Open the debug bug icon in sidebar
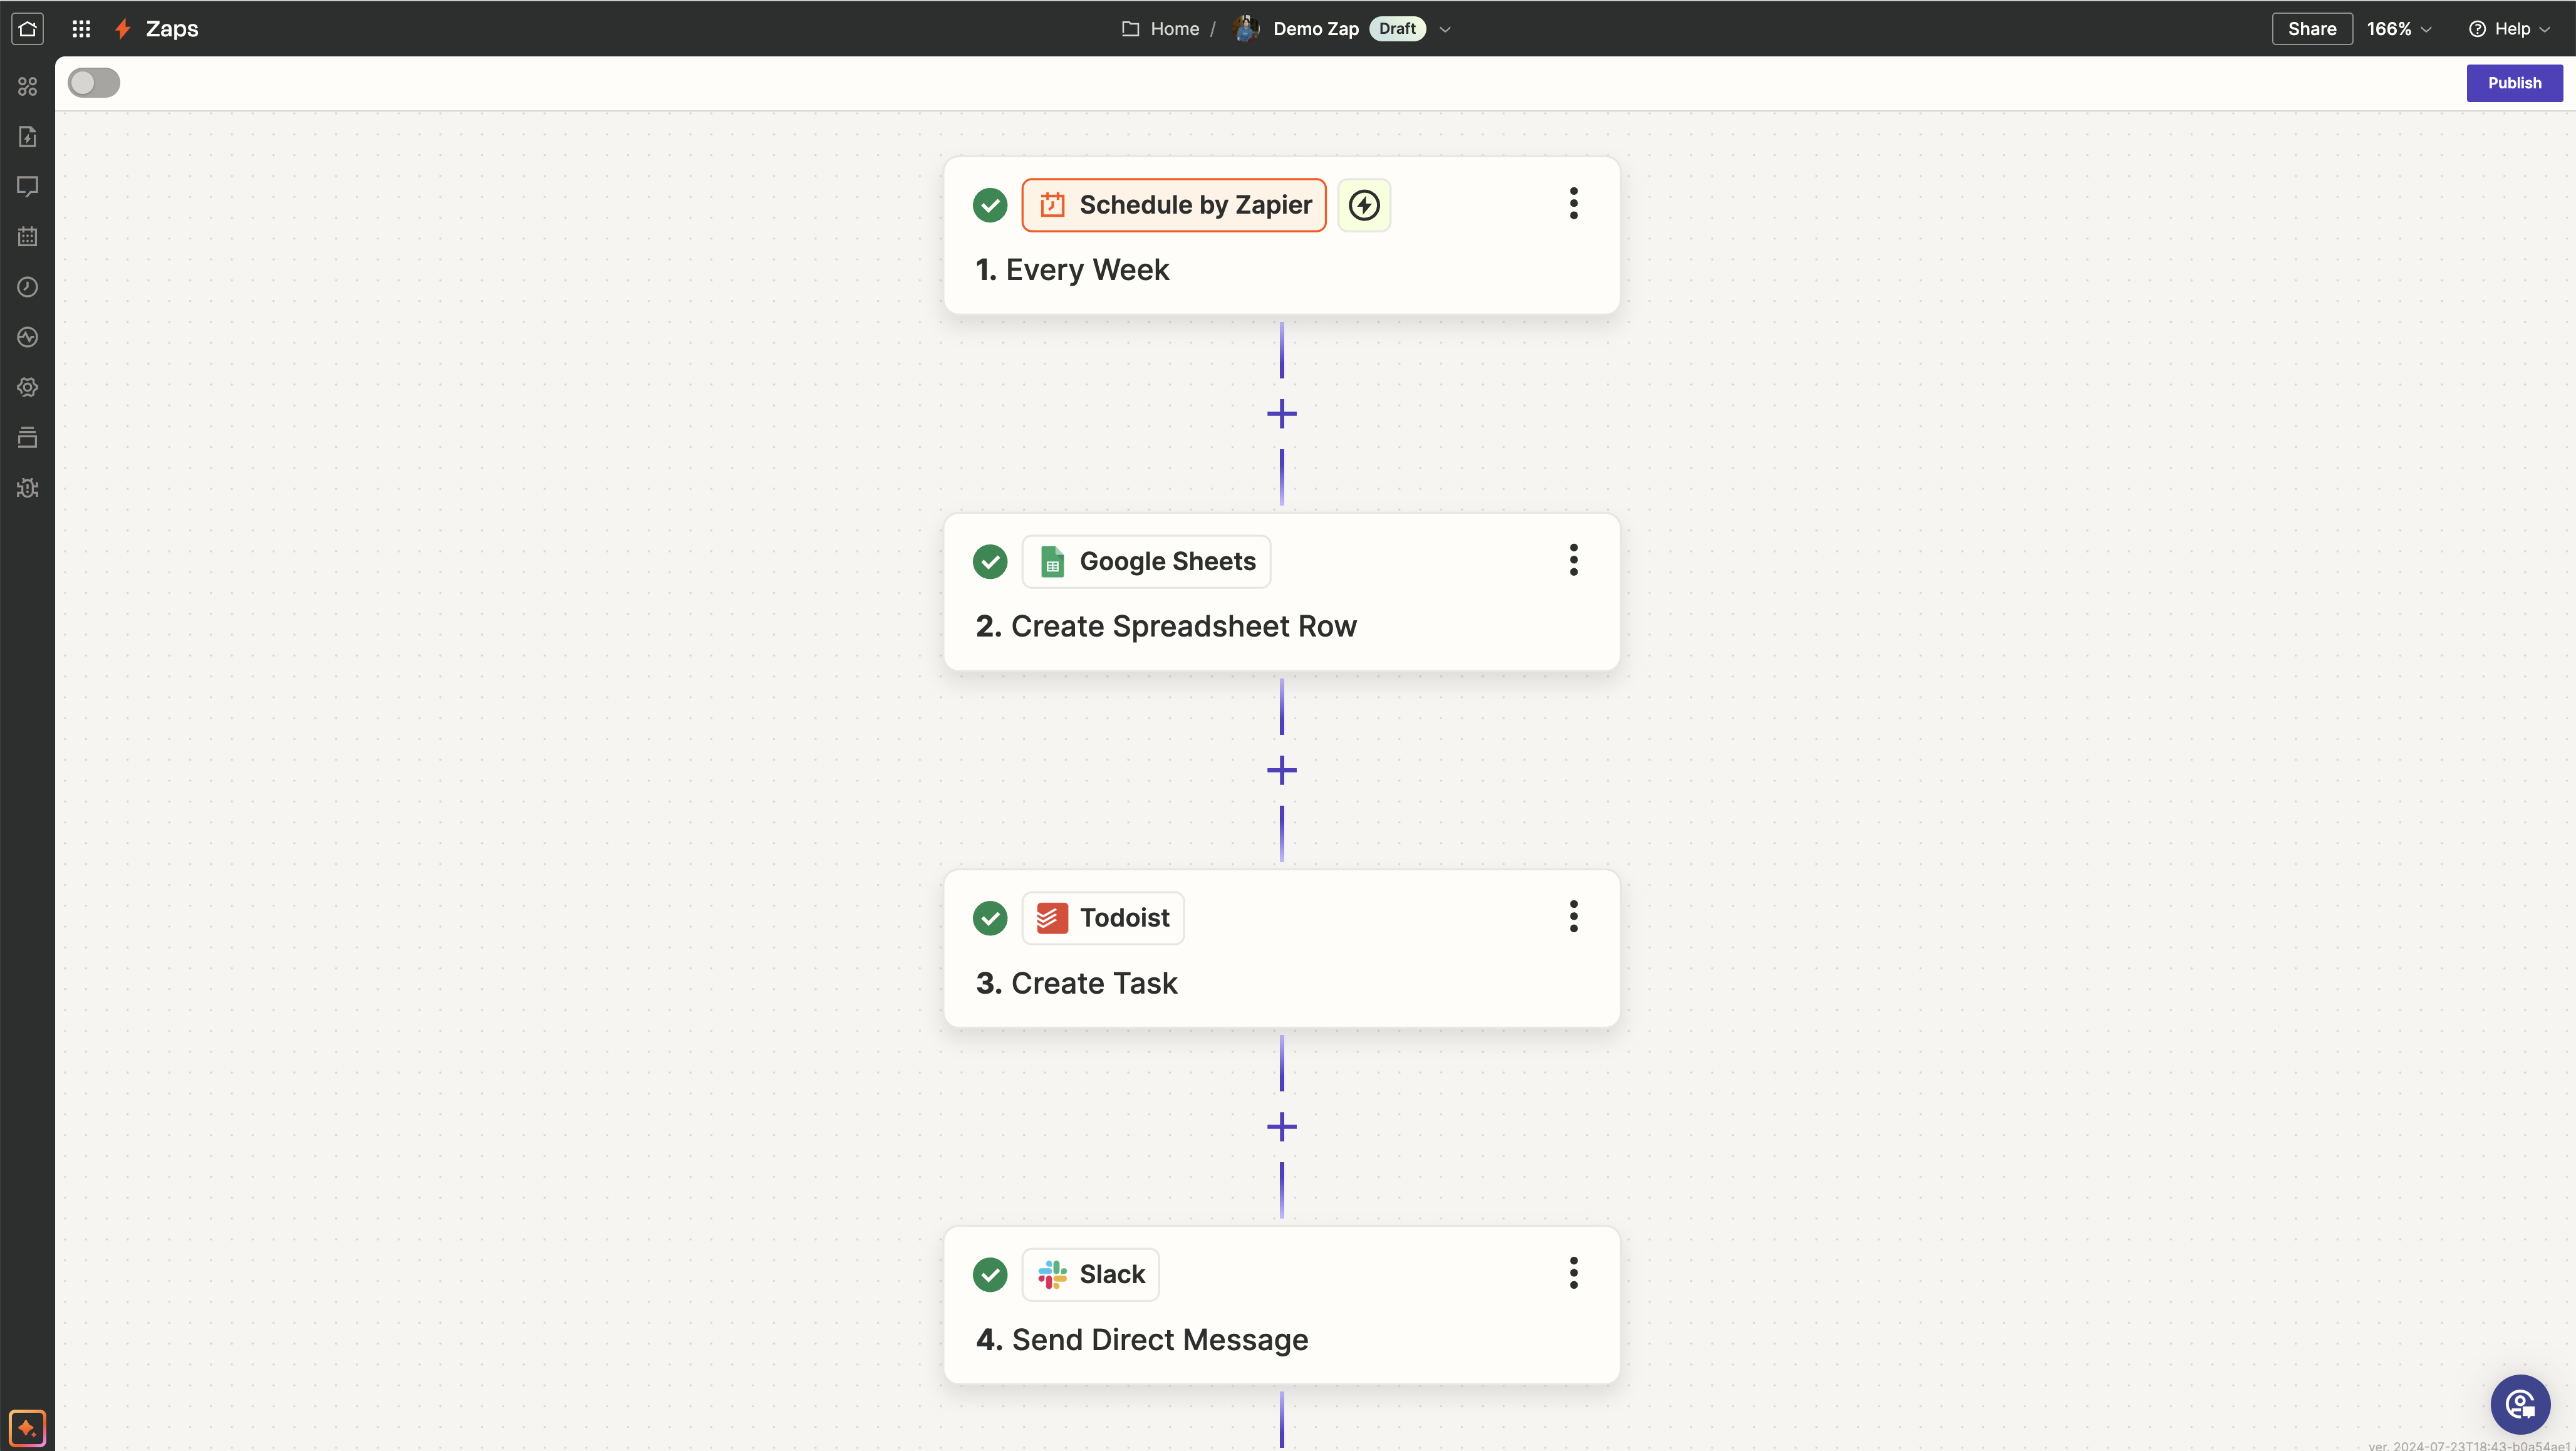This screenshot has width=2576, height=1451. pos(27,488)
